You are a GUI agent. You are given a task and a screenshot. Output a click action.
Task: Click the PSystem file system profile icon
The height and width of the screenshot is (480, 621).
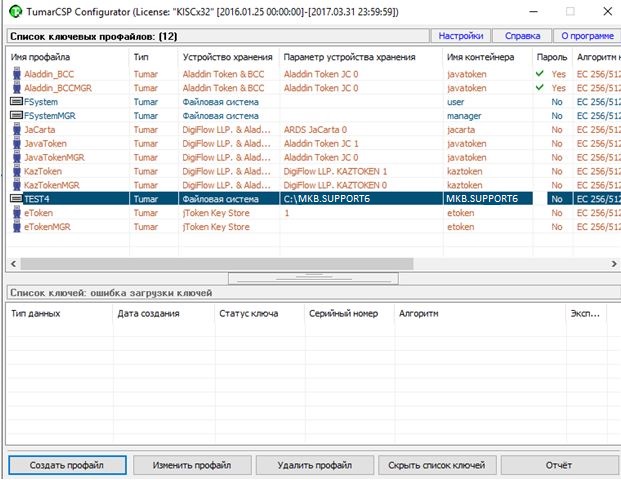click(16, 102)
